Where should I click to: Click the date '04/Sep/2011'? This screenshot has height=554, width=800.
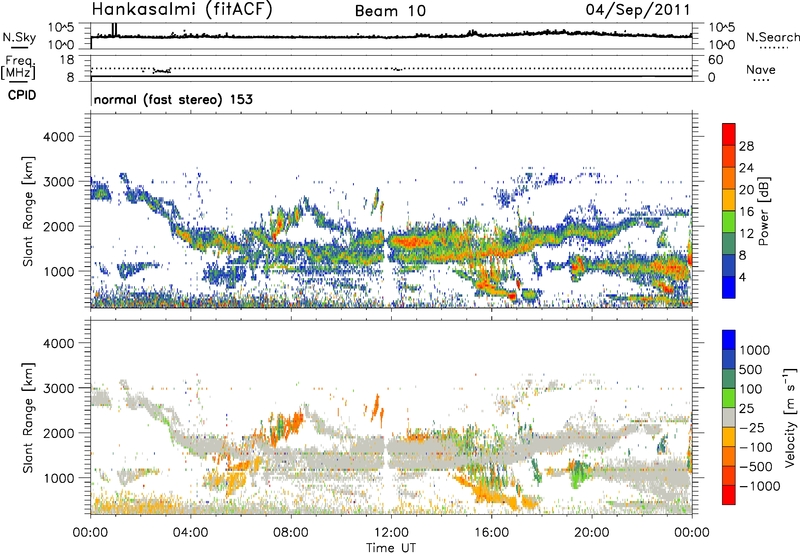[638, 10]
